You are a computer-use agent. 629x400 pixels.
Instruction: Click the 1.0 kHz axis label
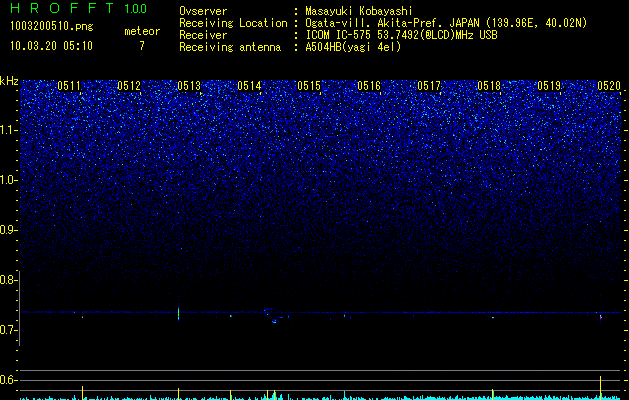click(9, 180)
